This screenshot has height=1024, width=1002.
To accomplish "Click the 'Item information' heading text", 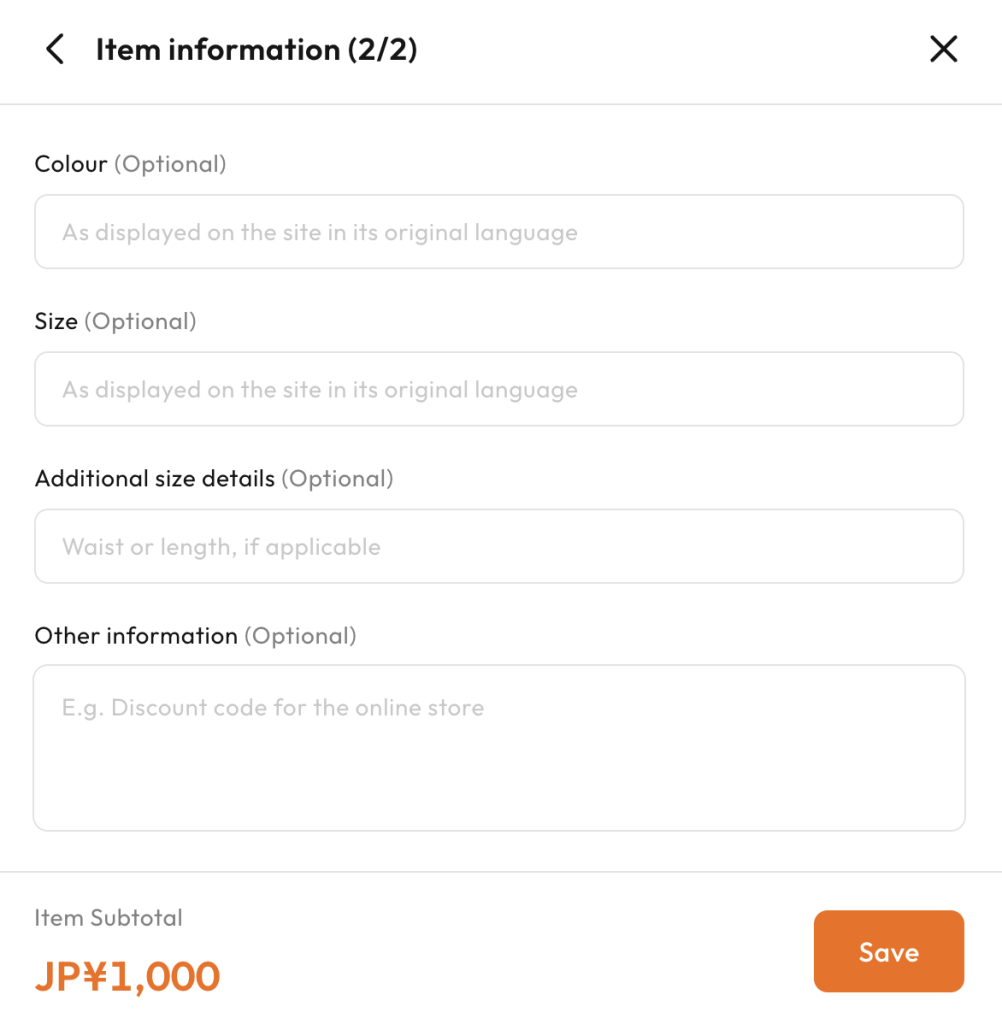I will pyautogui.click(x=217, y=49).
